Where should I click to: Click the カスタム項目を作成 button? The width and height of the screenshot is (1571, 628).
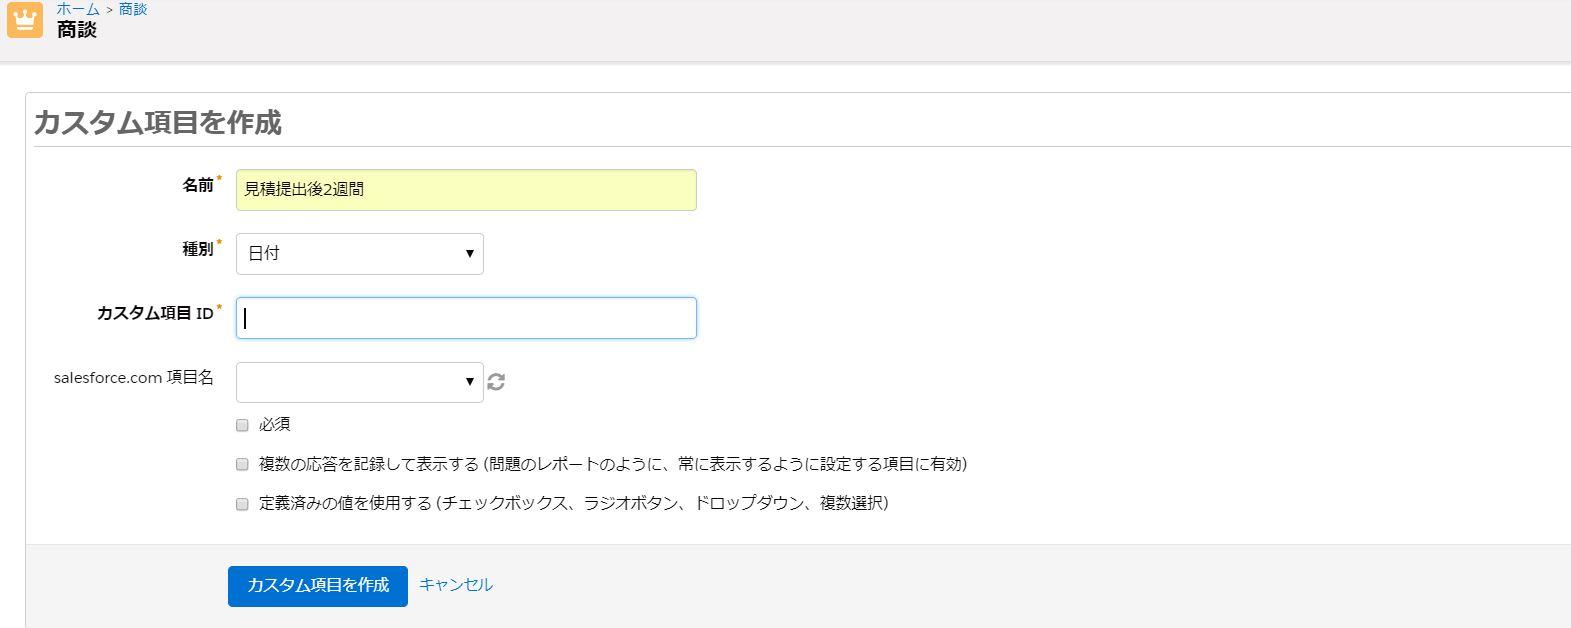coord(318,586)
